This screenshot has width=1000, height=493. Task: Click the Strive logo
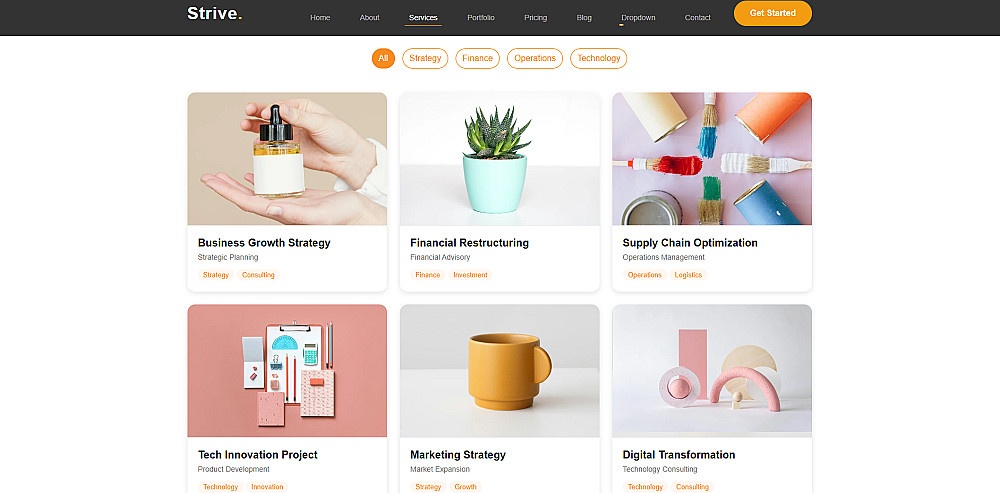[214, 13]
